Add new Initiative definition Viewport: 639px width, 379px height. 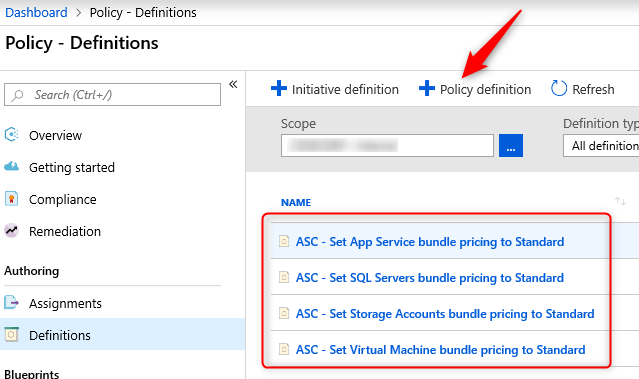click(335, 89)
